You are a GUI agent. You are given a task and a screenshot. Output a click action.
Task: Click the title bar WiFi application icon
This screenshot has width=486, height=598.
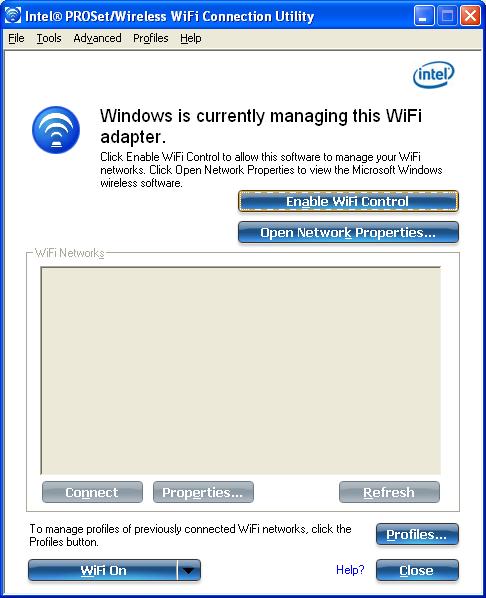coord(13,16)
